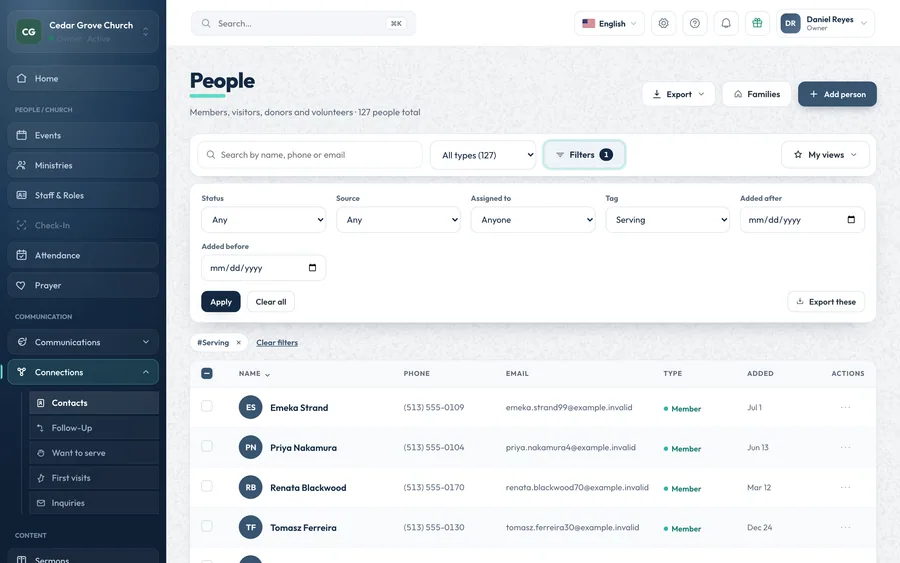Open the Export dropdown button

click(678, 94)
